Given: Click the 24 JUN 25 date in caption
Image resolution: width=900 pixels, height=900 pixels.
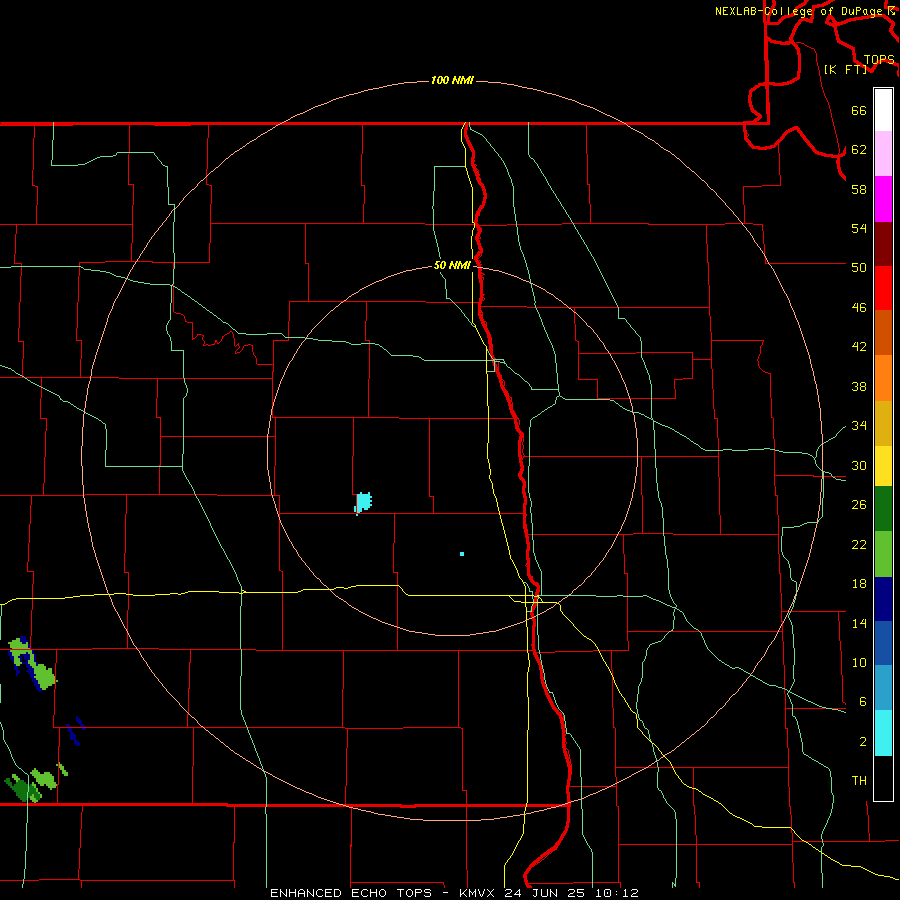Looking at the screenshot, I should pyautogui.click(x=544, y=893).
